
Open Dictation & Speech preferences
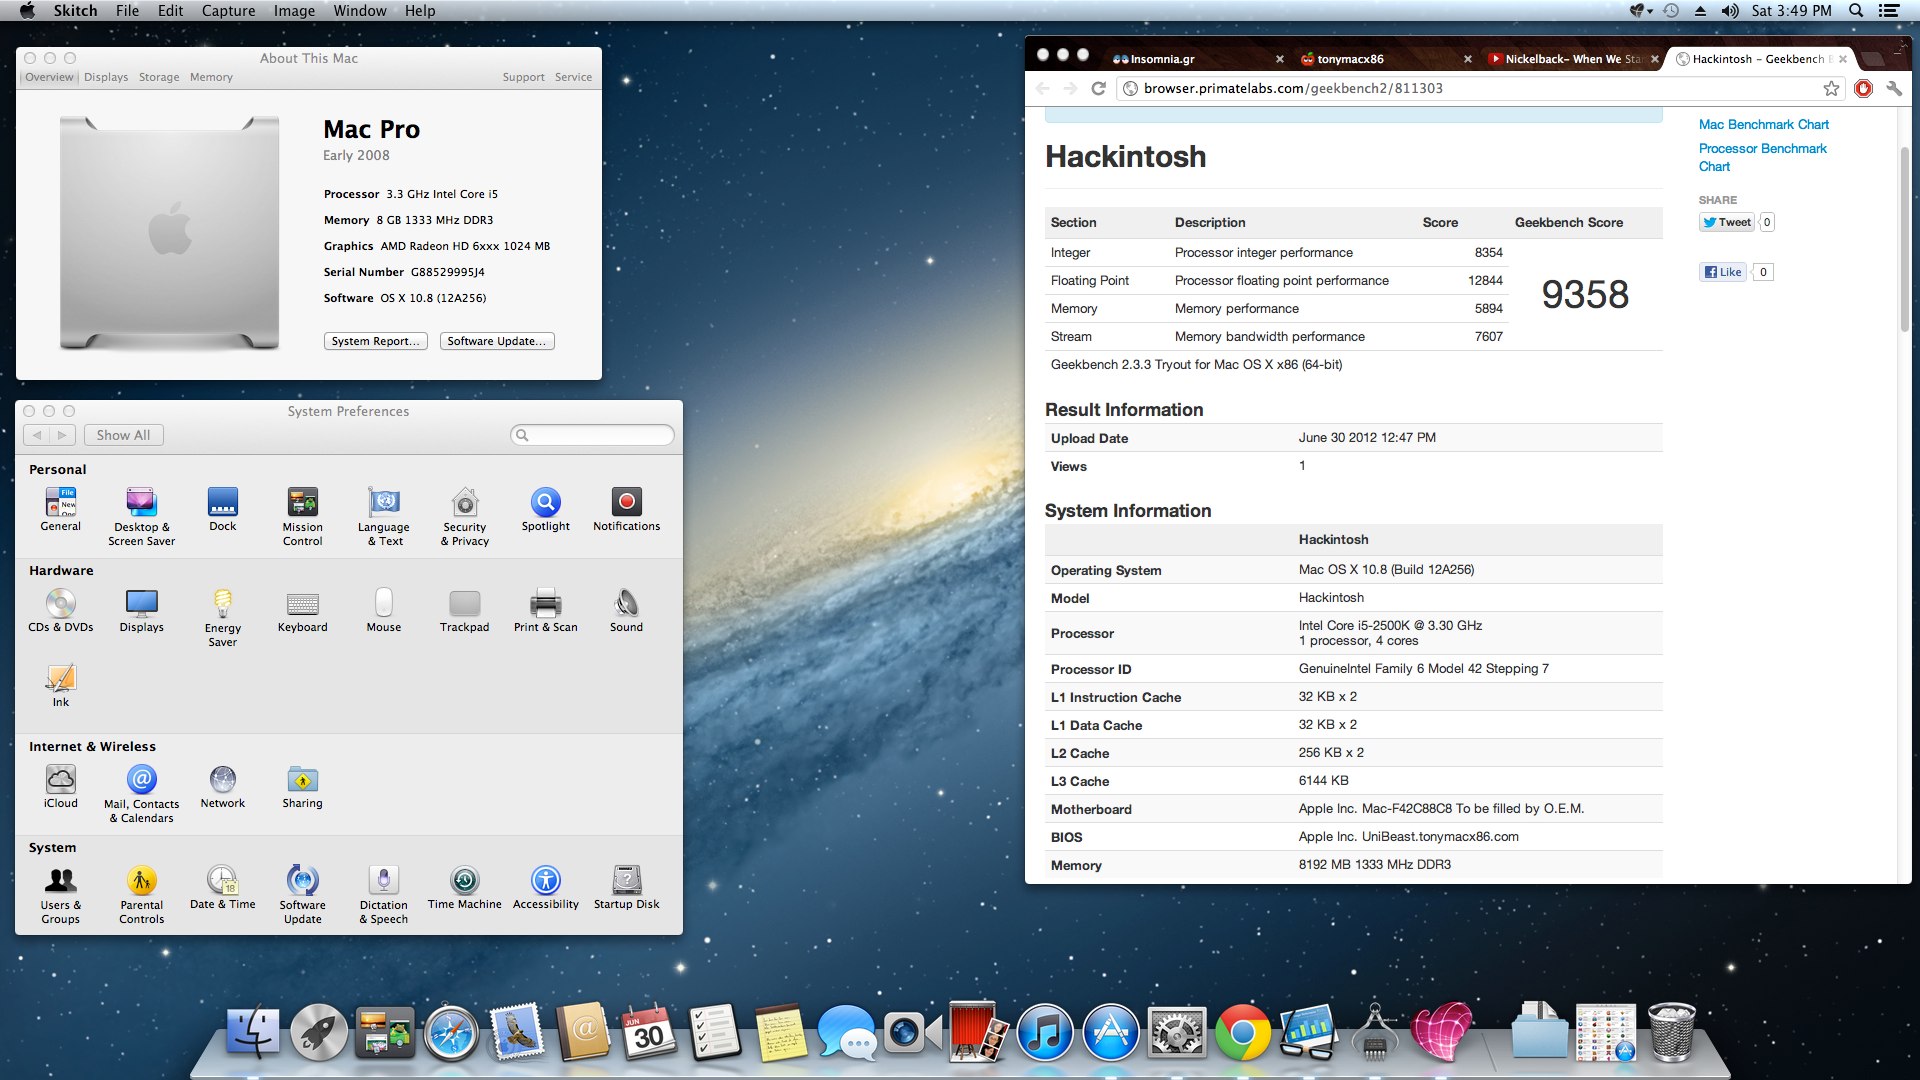point(384,894)
